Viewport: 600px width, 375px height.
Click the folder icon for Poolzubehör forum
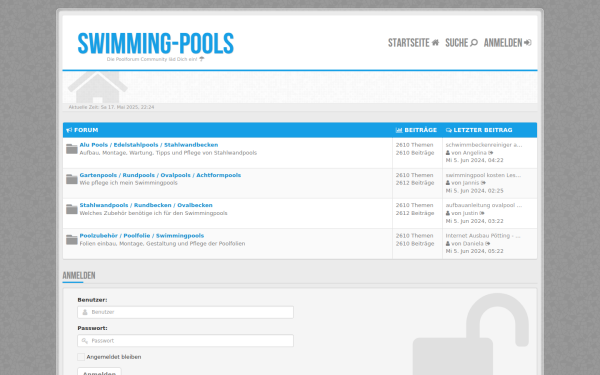(72, 240)
